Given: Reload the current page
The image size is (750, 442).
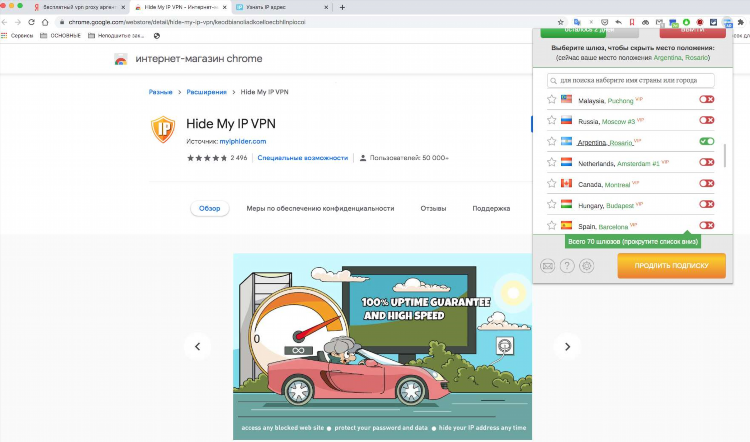Looking at the screenshot, I should pos(32,22).
